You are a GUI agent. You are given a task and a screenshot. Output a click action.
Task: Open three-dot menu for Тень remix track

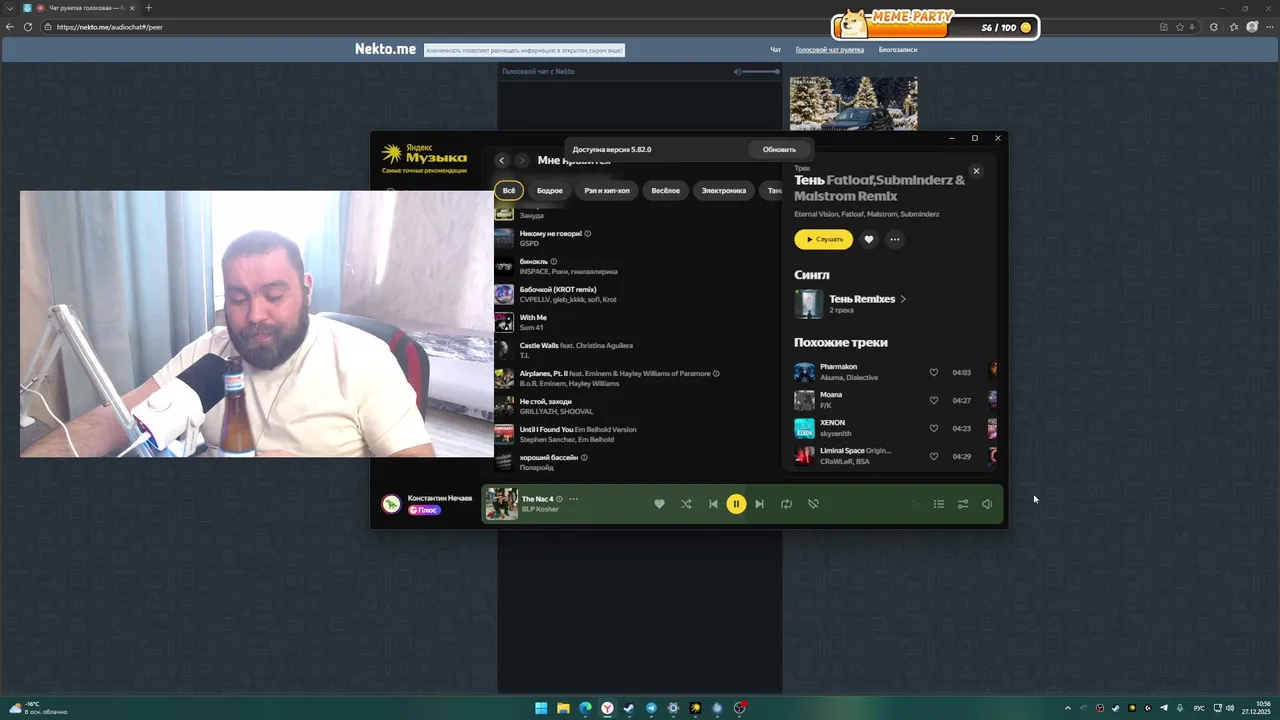[x=895, y=239]
